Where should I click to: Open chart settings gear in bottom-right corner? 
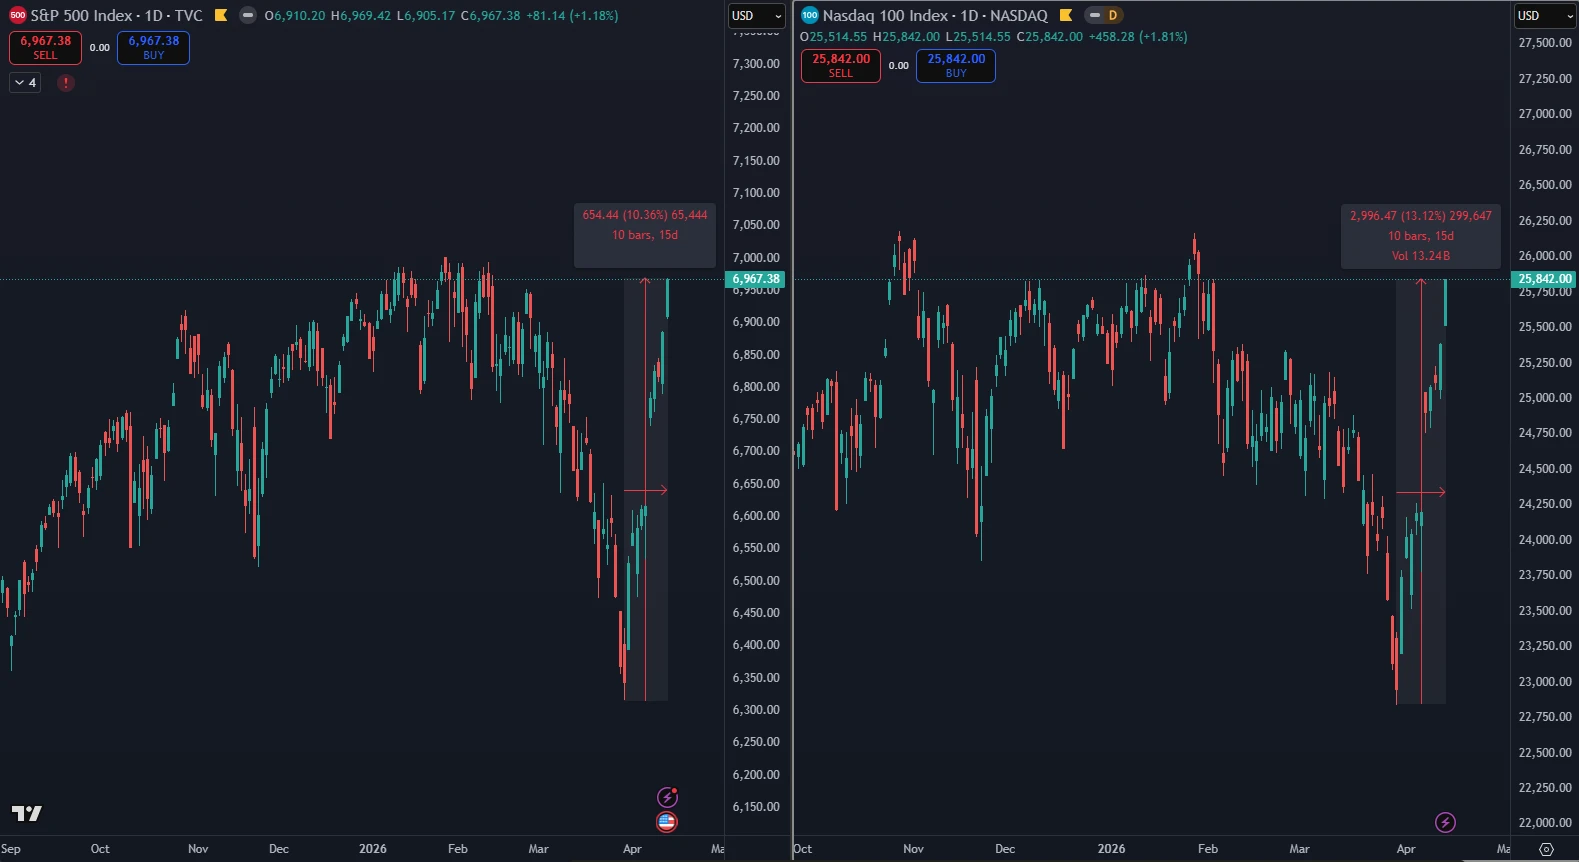pos(1546,849)
